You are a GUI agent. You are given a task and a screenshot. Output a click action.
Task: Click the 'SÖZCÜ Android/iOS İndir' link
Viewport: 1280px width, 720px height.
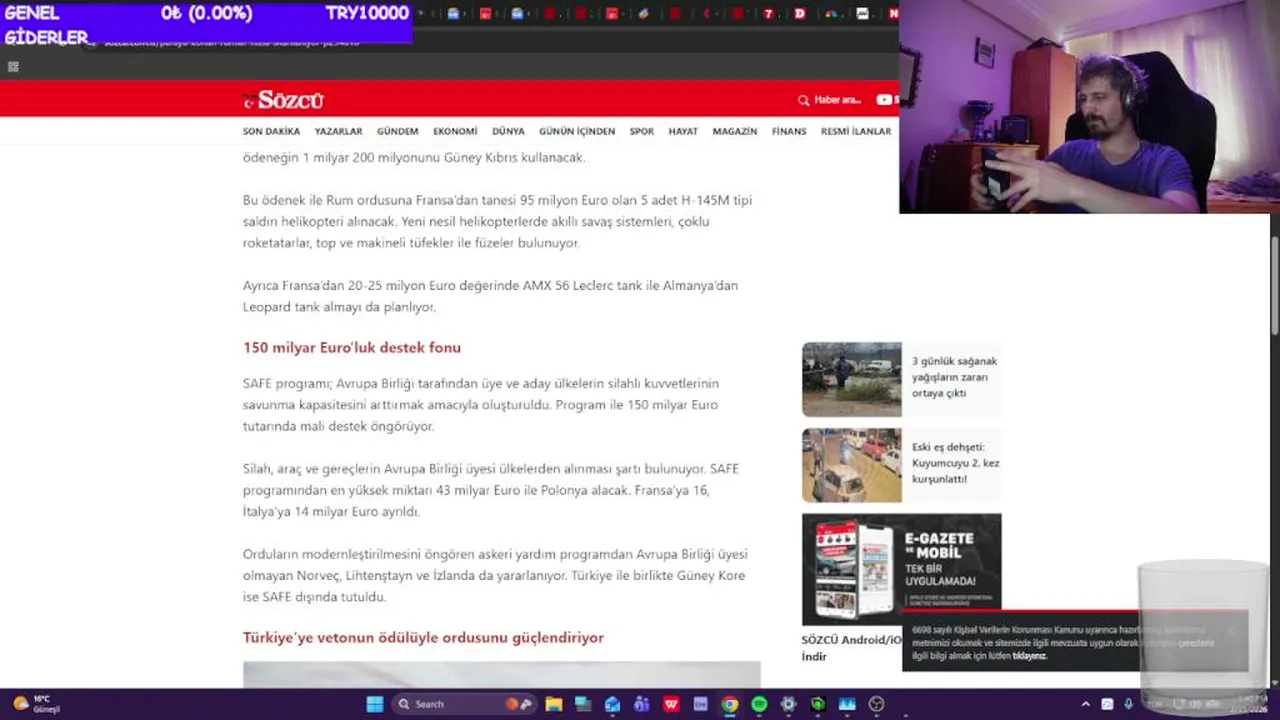pyautogui.click(x=851, y=648)
